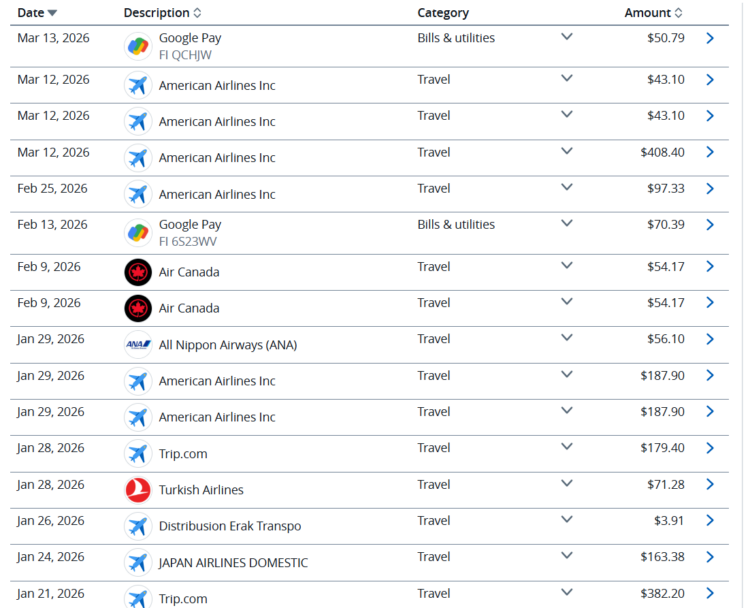Expand category dropdown on Turkish Airlines row
This screenshot has height=608, width=750.
567,483
